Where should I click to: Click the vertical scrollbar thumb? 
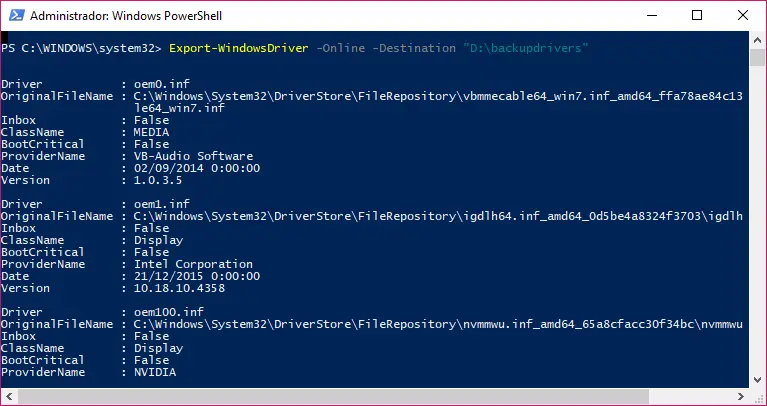coord(757,58)
